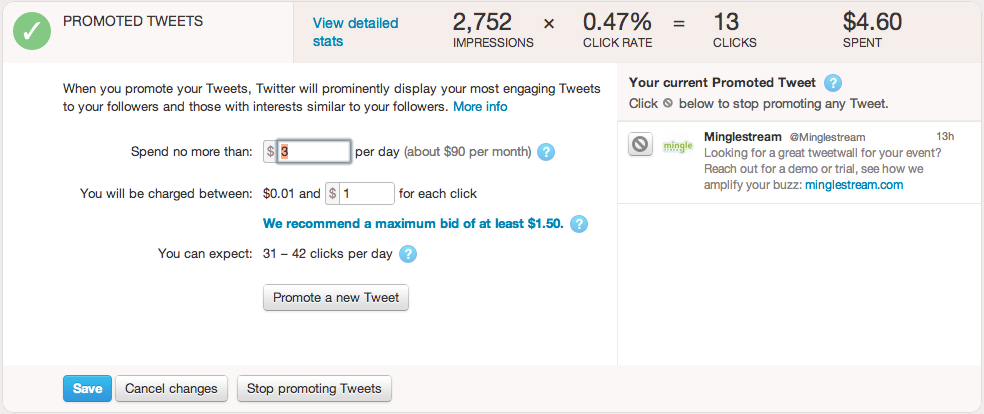Click the blue Save button
984x414 pixels.
(x=87, y=388)
